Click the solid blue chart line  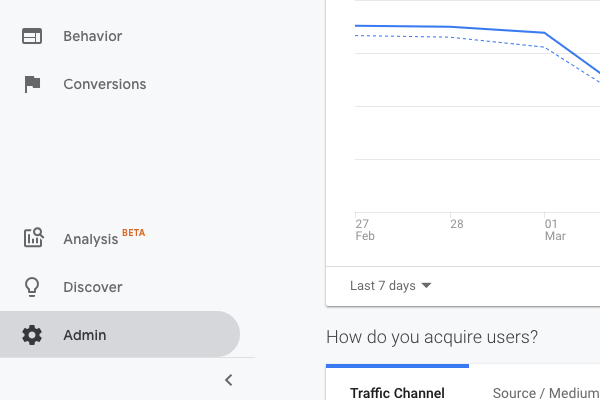pyautogui.click(x=450, y=28)
